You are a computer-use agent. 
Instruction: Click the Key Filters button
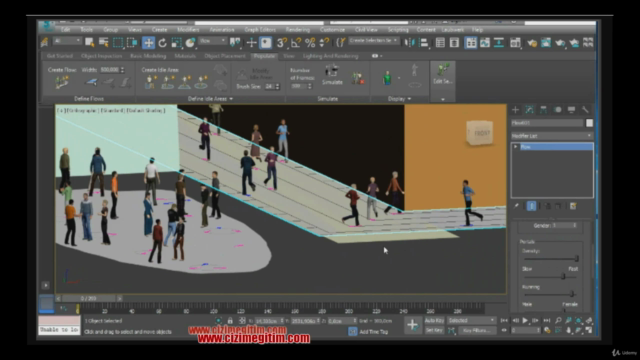pos(477,330)
